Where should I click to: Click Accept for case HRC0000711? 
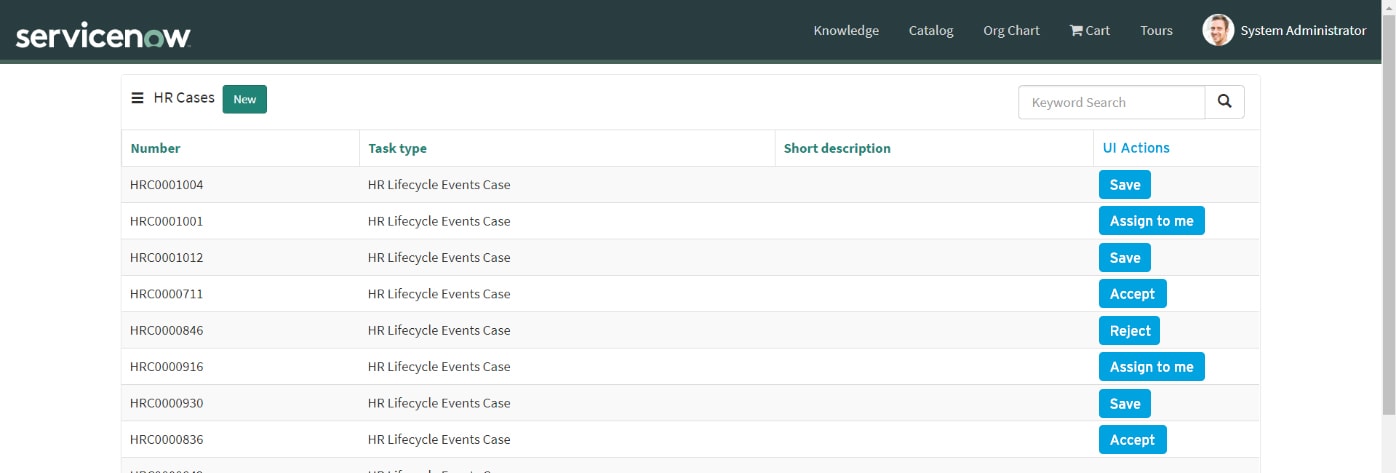pos(1133,294)
